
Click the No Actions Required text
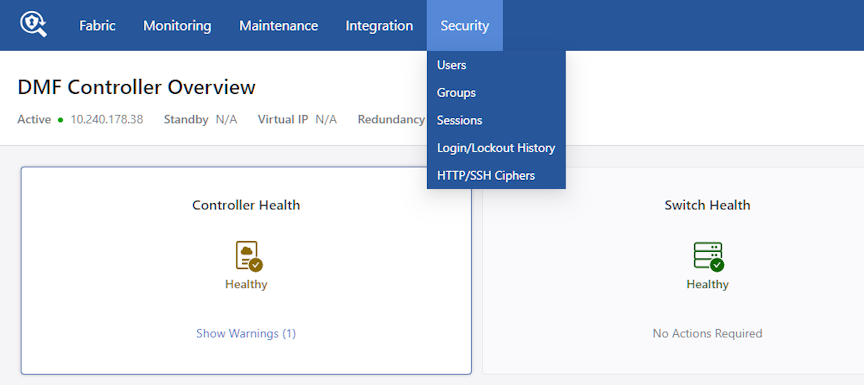707,333
